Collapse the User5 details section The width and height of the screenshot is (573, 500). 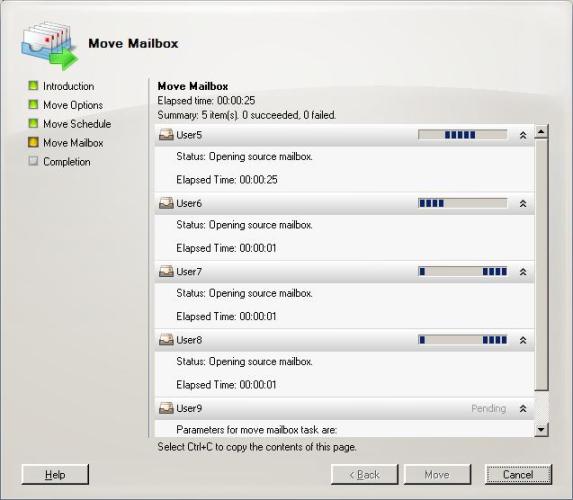click(x=523, y=136)
